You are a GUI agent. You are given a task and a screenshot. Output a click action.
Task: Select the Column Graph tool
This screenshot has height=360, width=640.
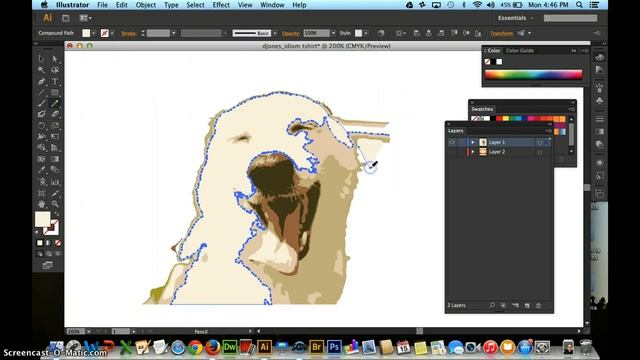click(x=55, y=182)
